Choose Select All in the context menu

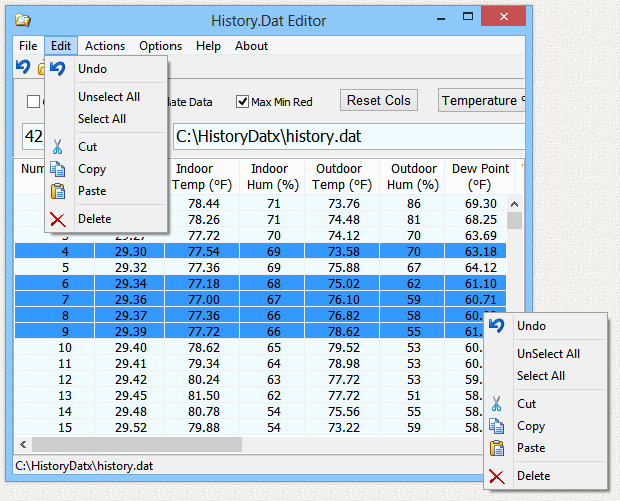541,376
